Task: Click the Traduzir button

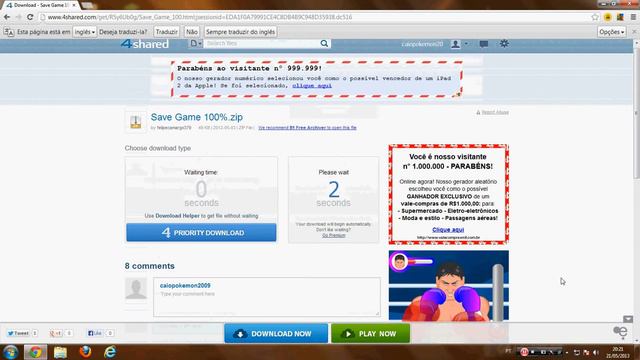Action: [x=167, y=32]
